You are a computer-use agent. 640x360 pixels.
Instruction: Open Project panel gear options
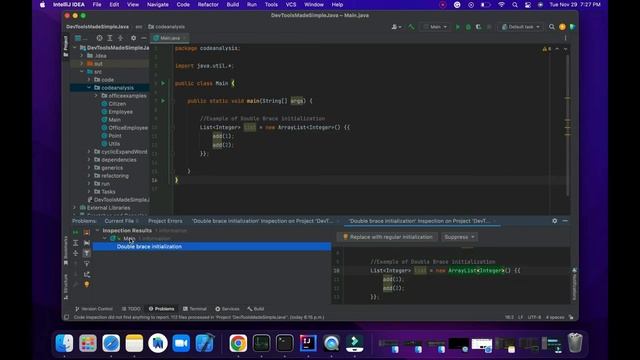pyautogui.click(x=133, y=38)
